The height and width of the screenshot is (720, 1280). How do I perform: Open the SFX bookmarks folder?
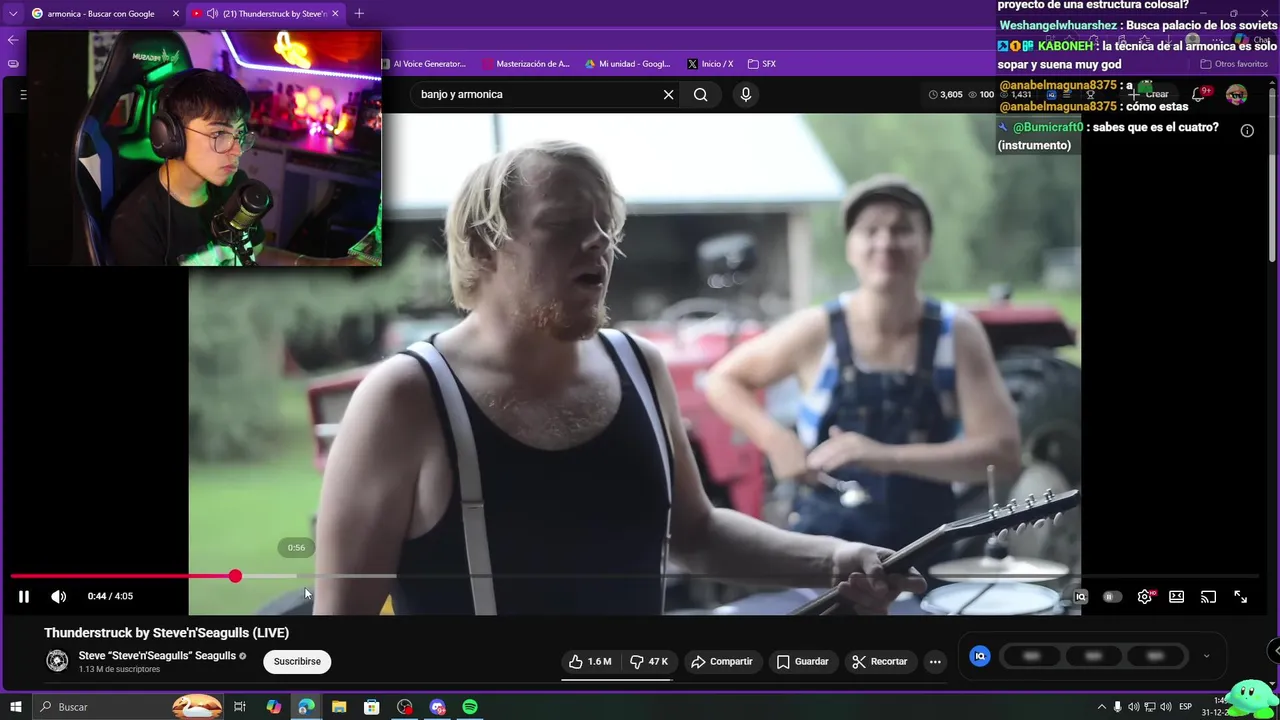(761, 64)
